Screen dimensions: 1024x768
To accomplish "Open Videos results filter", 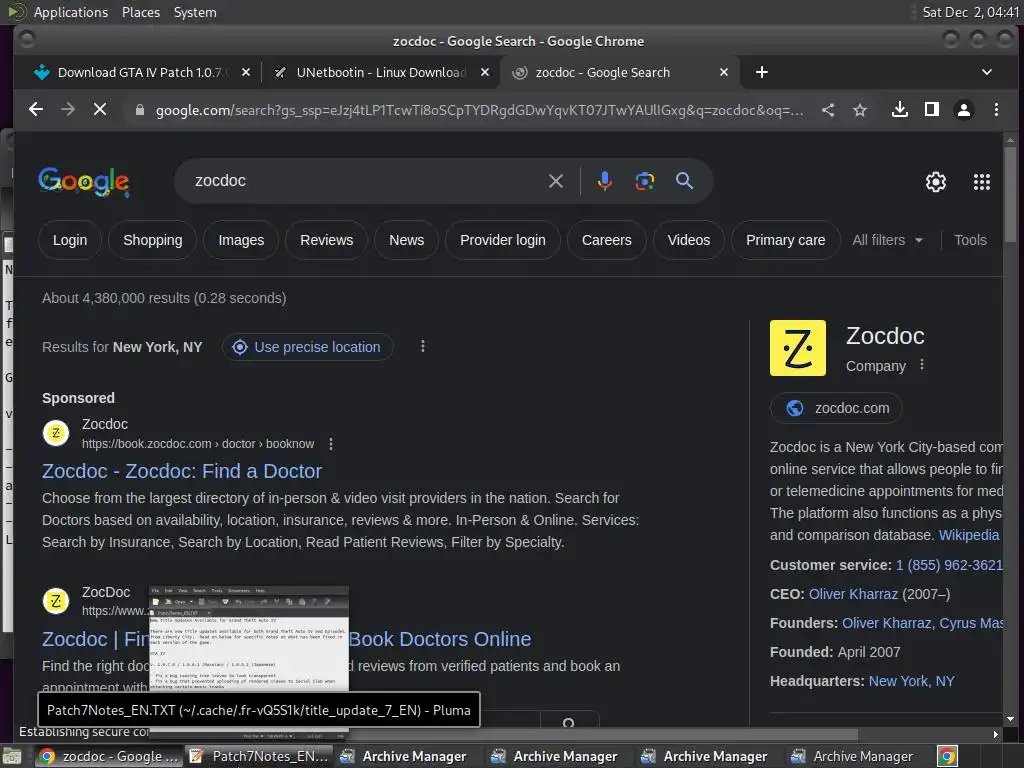I will coord(688,240).
